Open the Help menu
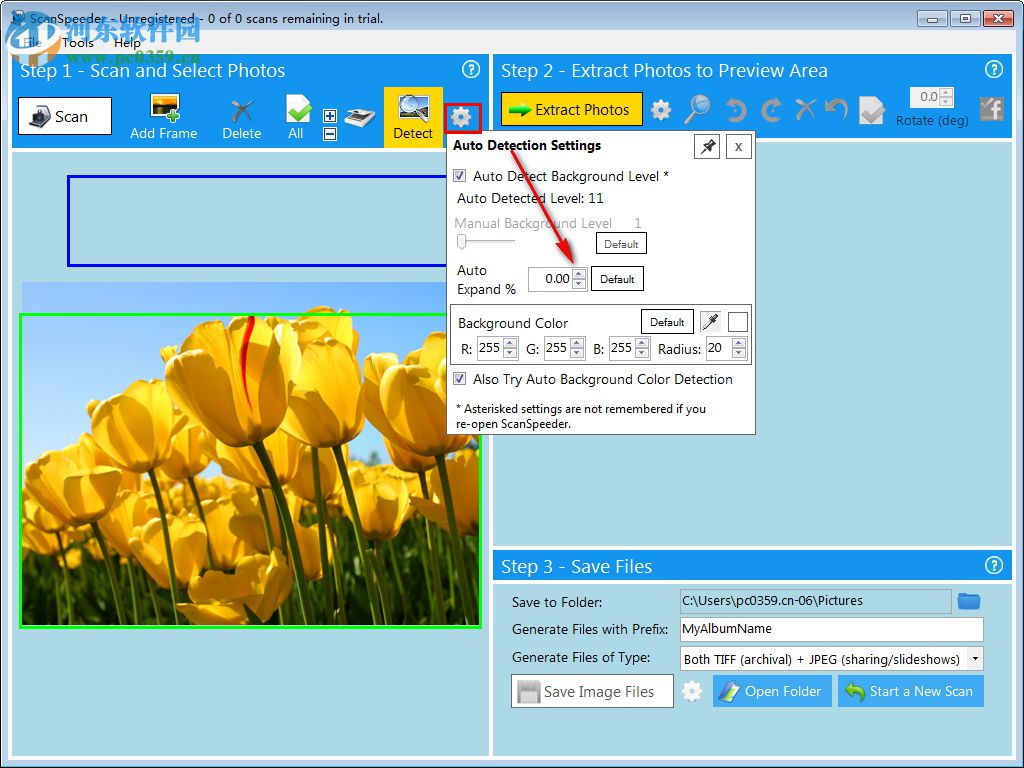Image resolution: width=1024 pixels, height=768 pixels. tap(127, 42)
